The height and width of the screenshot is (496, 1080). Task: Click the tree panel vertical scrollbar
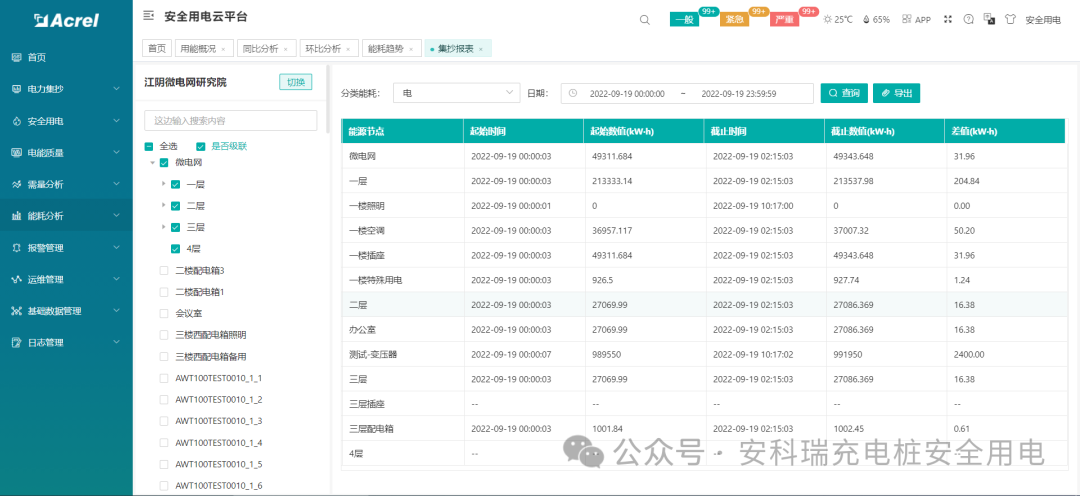point(328,99)
